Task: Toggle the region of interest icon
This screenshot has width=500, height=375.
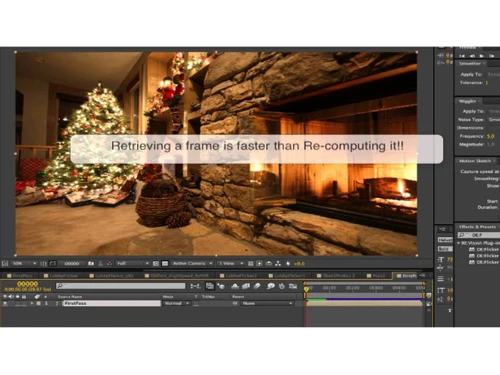Action: point(156,263)
